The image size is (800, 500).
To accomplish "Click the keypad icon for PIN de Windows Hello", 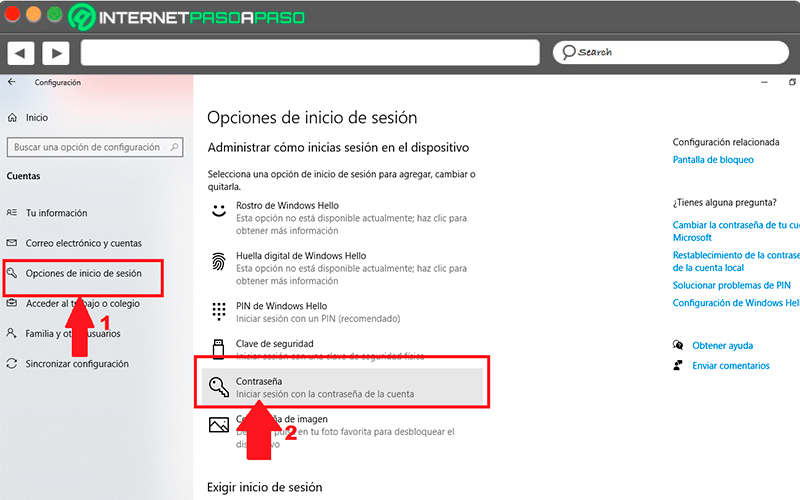I will click(x=219, y=311).
